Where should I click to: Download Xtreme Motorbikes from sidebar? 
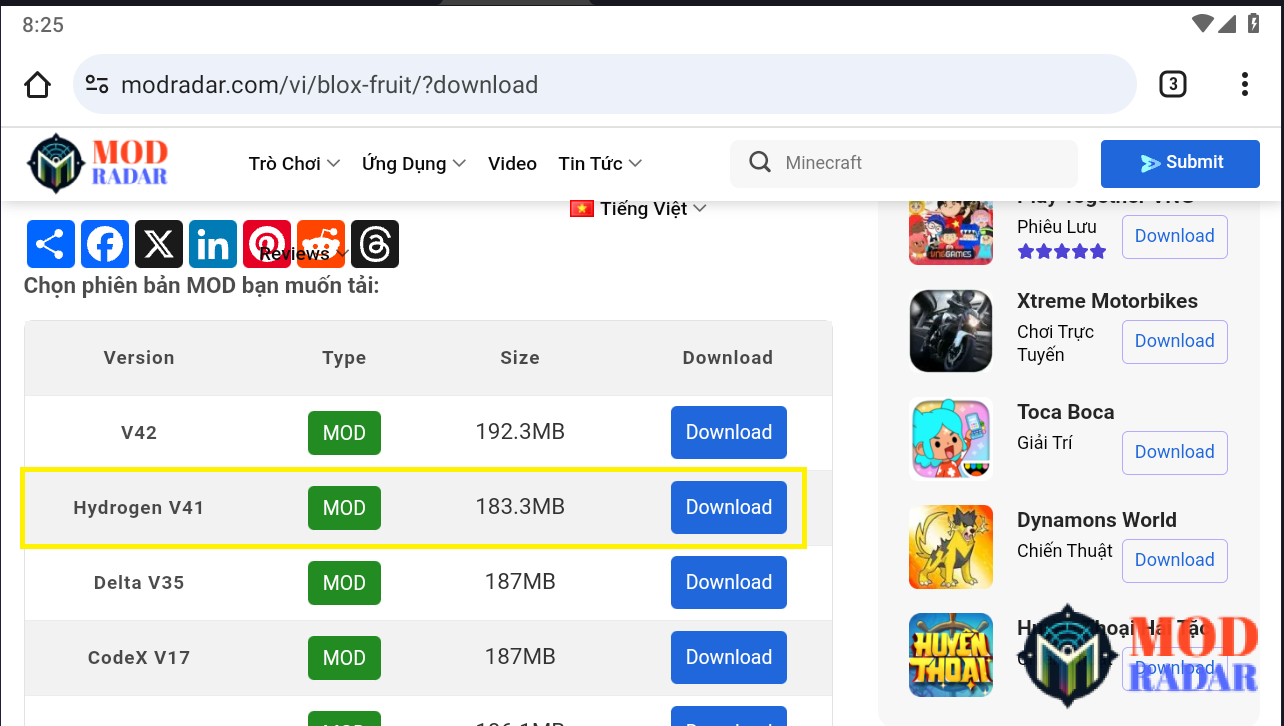tap(1174, 341)
